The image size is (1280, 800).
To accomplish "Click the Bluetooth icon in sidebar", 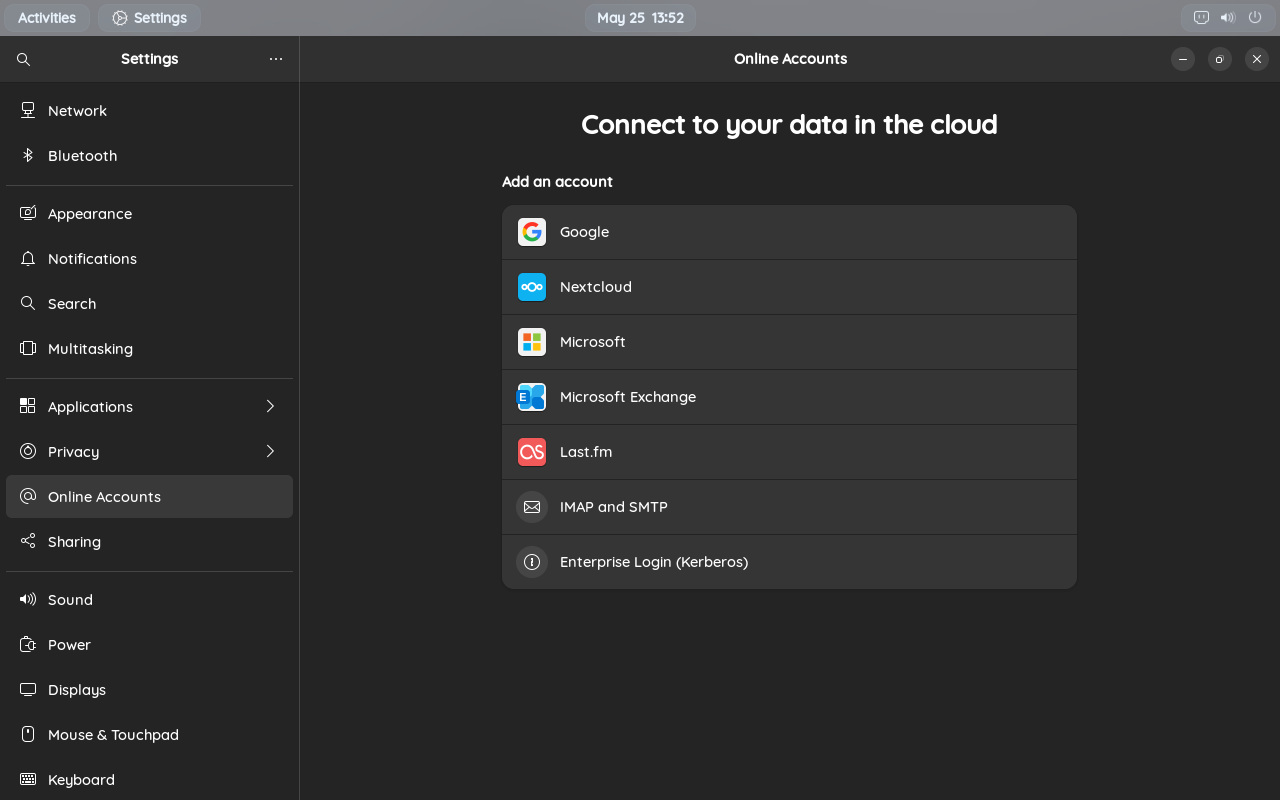I will pos(28,155).
